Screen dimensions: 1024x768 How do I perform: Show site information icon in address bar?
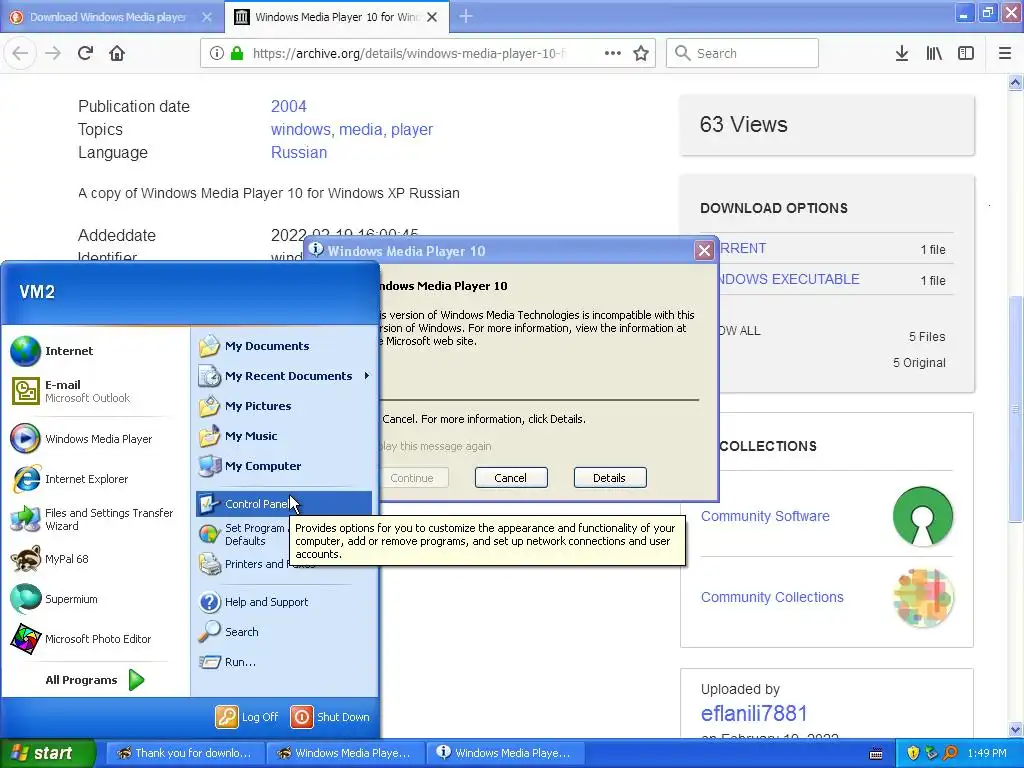217,53
